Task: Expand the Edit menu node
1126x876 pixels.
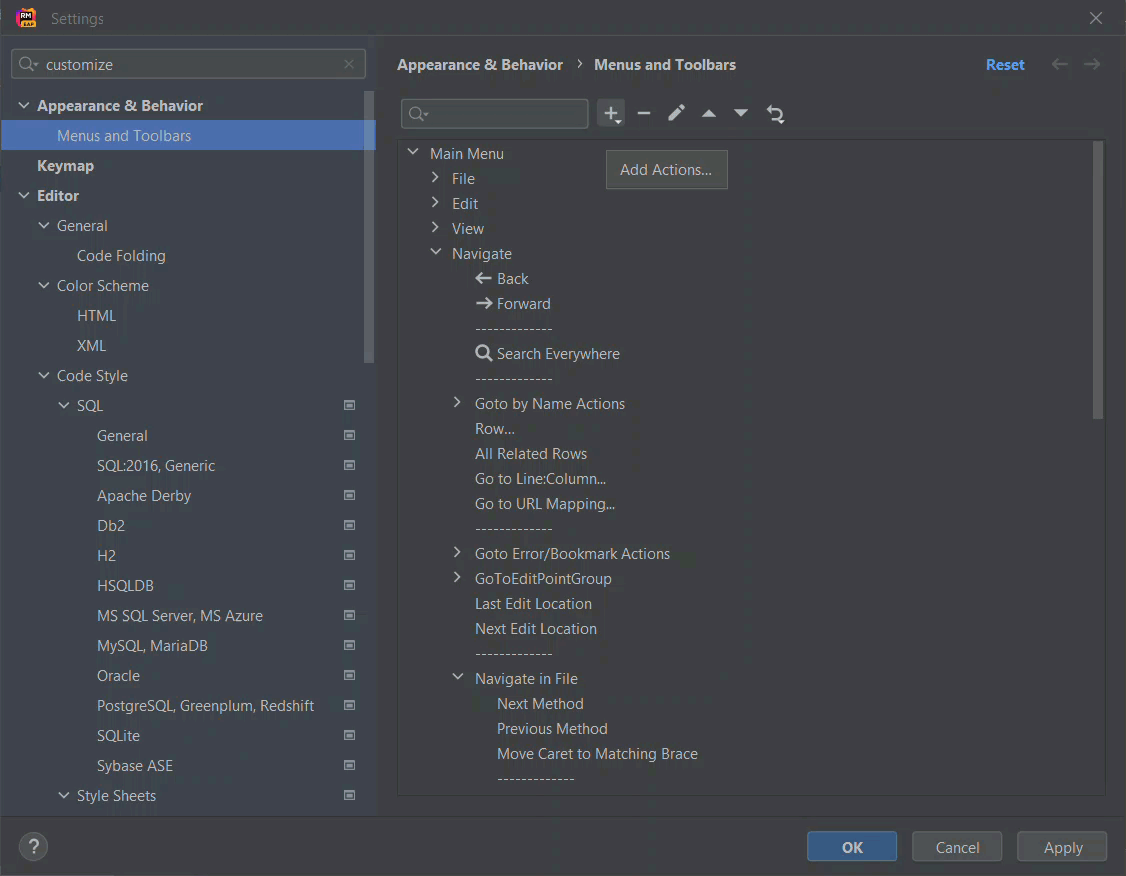Action: pyautogui.click(x=435, y=202)
